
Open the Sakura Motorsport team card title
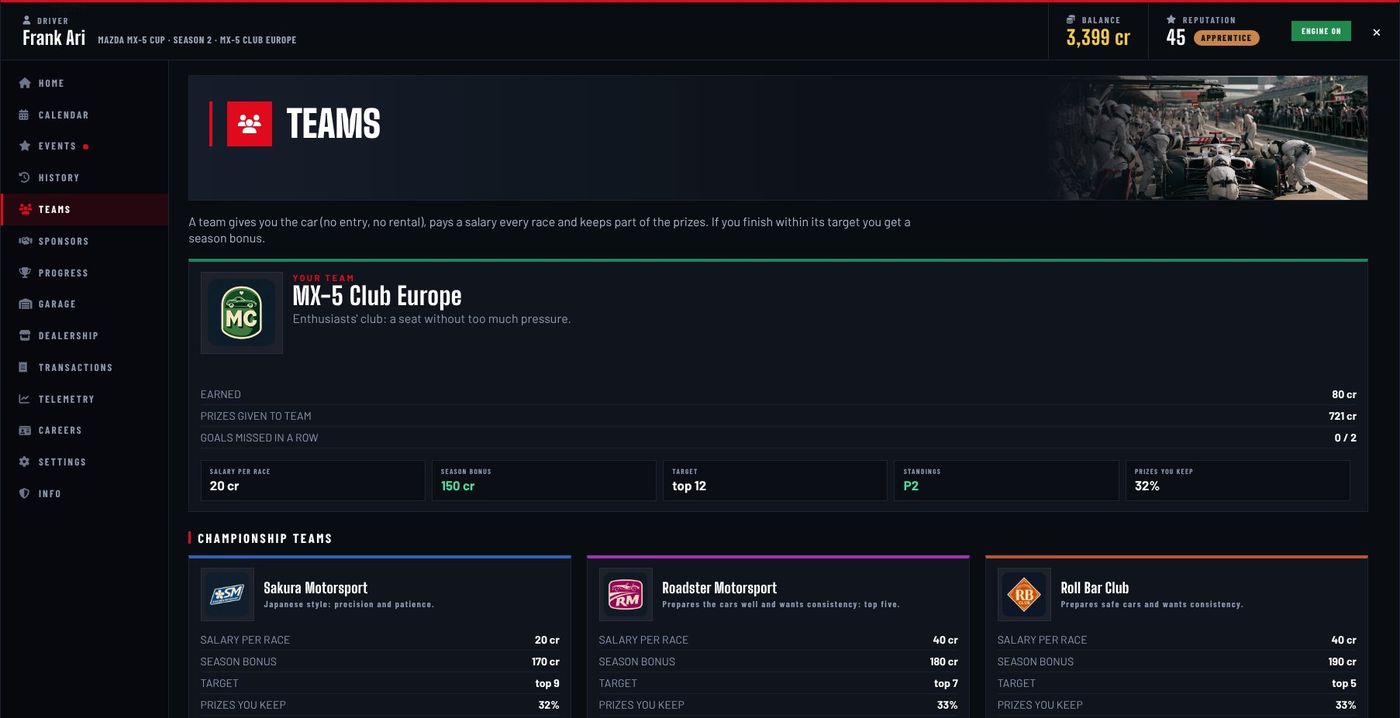[315, 588]
